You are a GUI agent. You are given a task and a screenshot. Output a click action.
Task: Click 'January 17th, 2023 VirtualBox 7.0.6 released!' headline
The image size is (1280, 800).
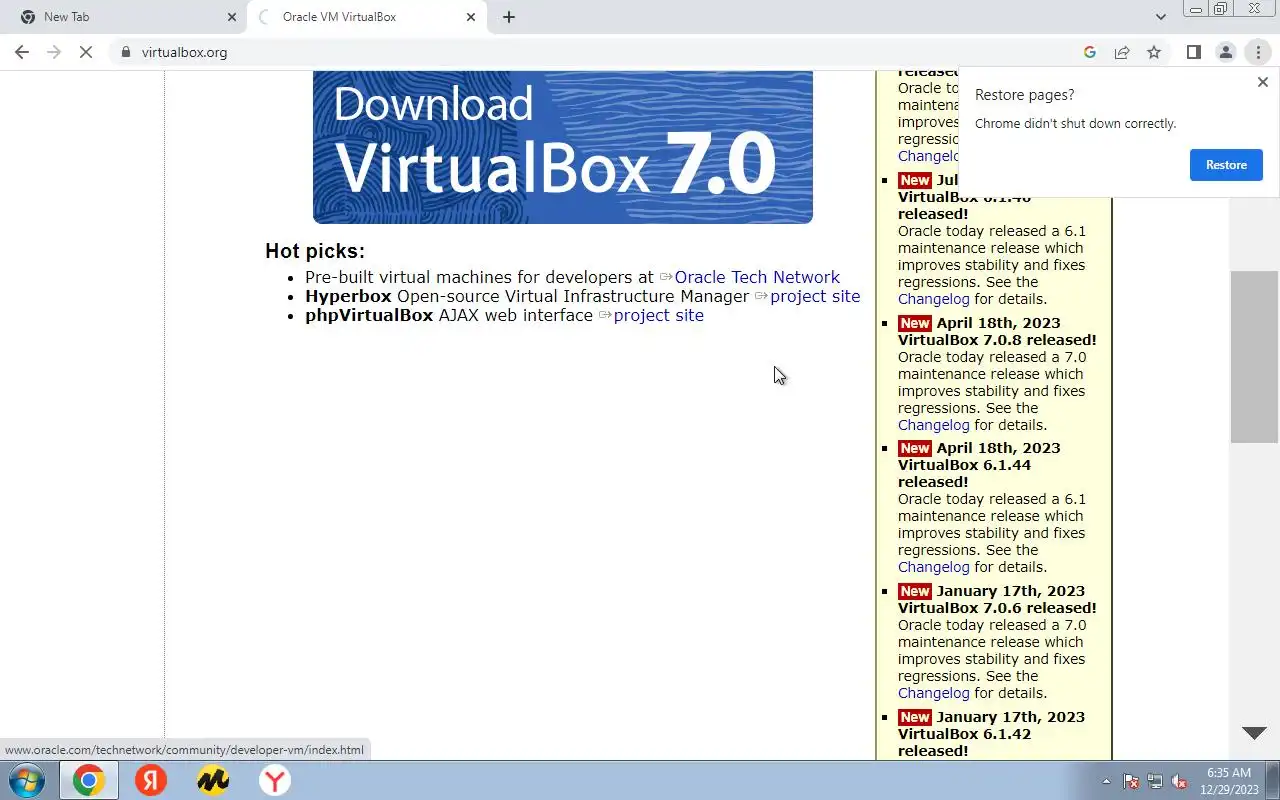click(997, 599)
